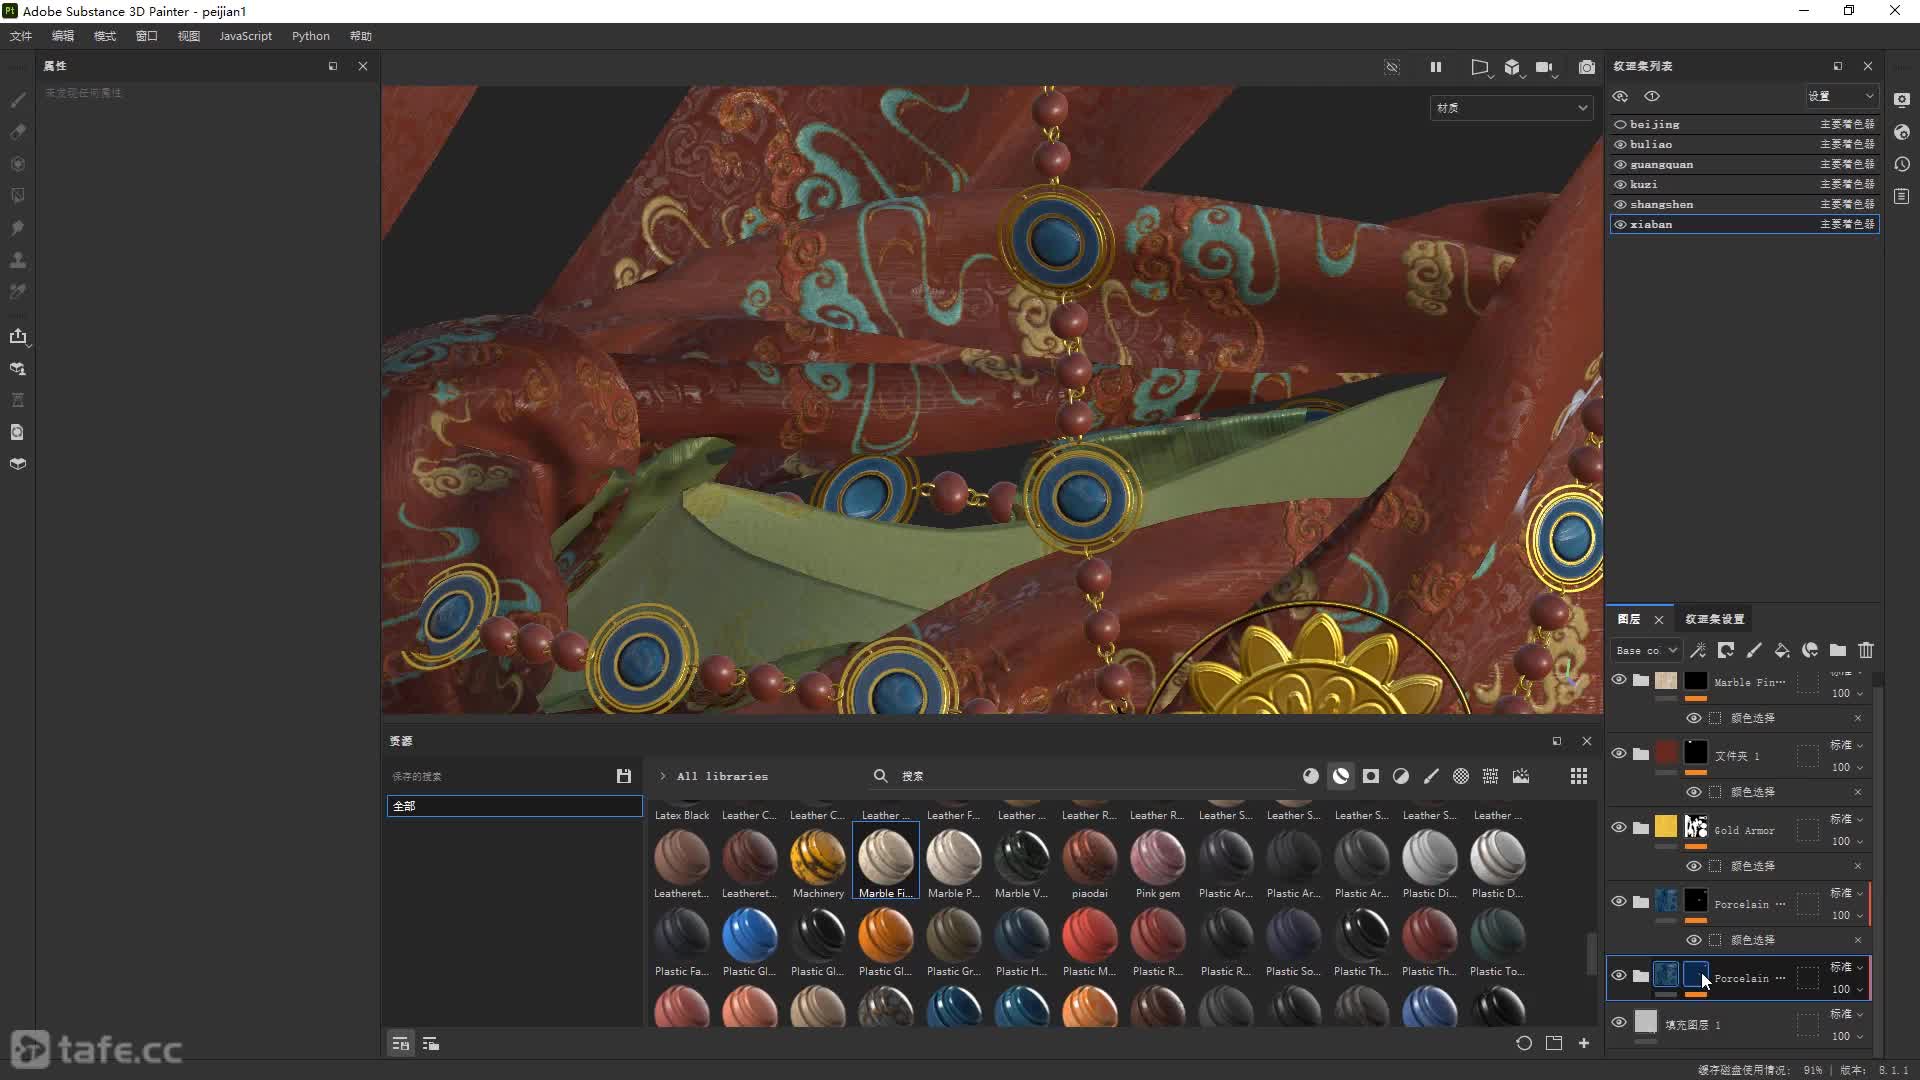Screen dimensions: 1920x1080
Task: Close the 图层 tab
Action: click(x=1659, y=620)
